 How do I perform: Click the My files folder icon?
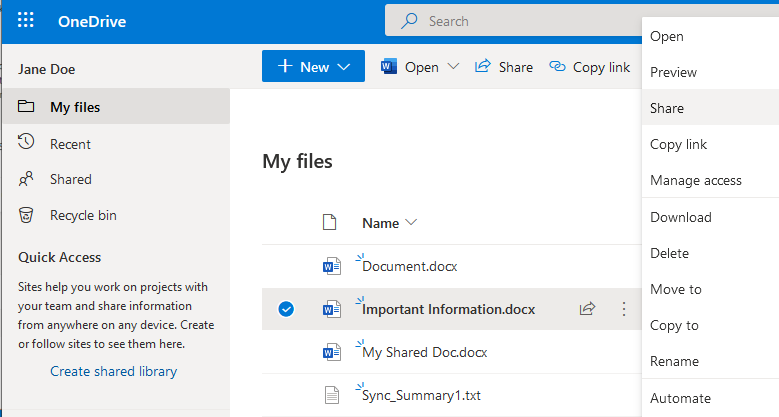tap(26, 106)
